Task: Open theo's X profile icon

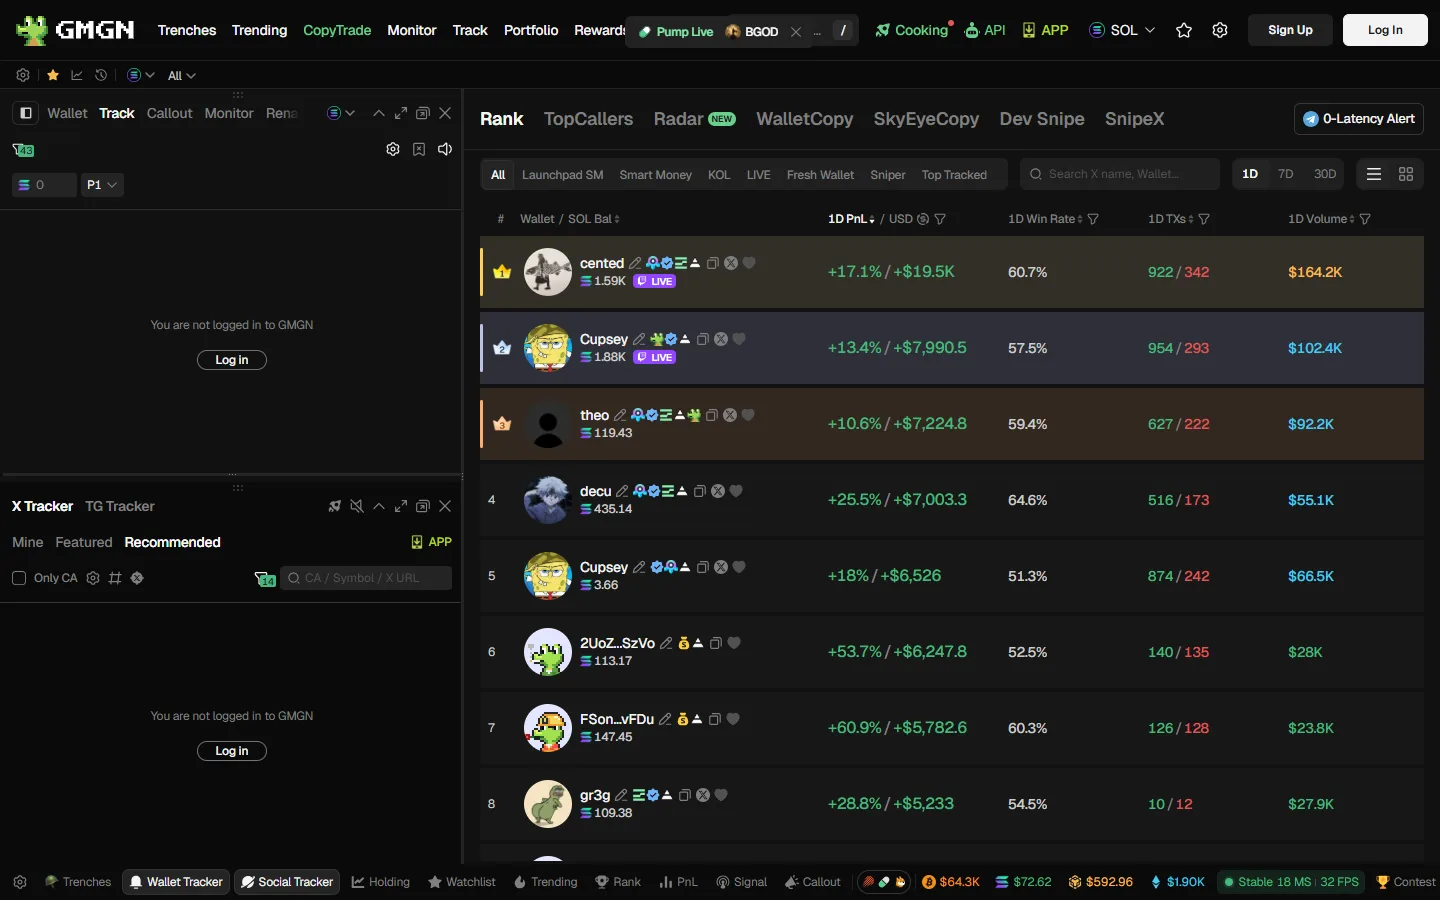Action: click(730, 415)
